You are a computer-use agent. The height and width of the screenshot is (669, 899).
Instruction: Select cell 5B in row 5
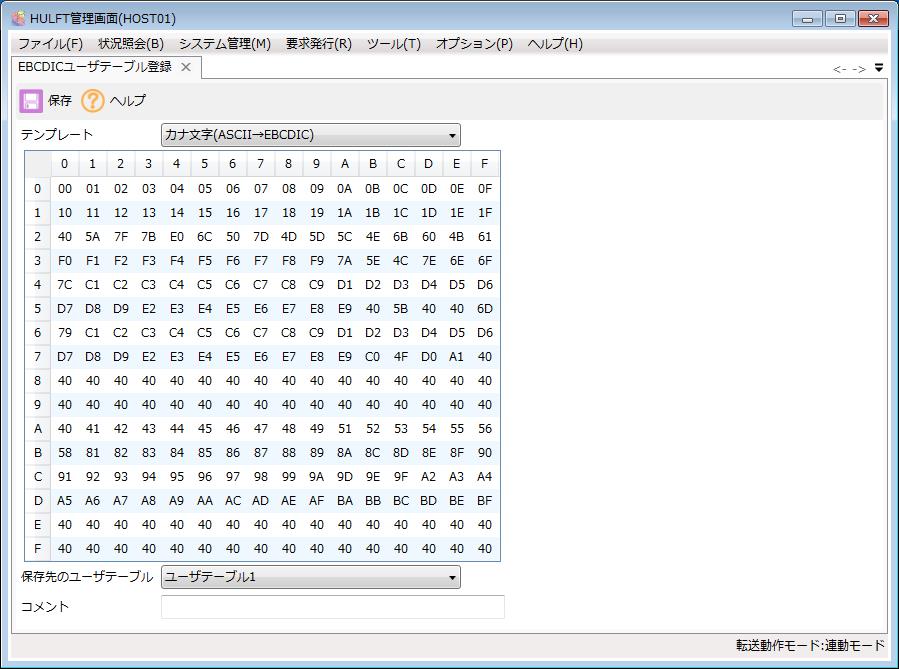click(x=401, y=309)
